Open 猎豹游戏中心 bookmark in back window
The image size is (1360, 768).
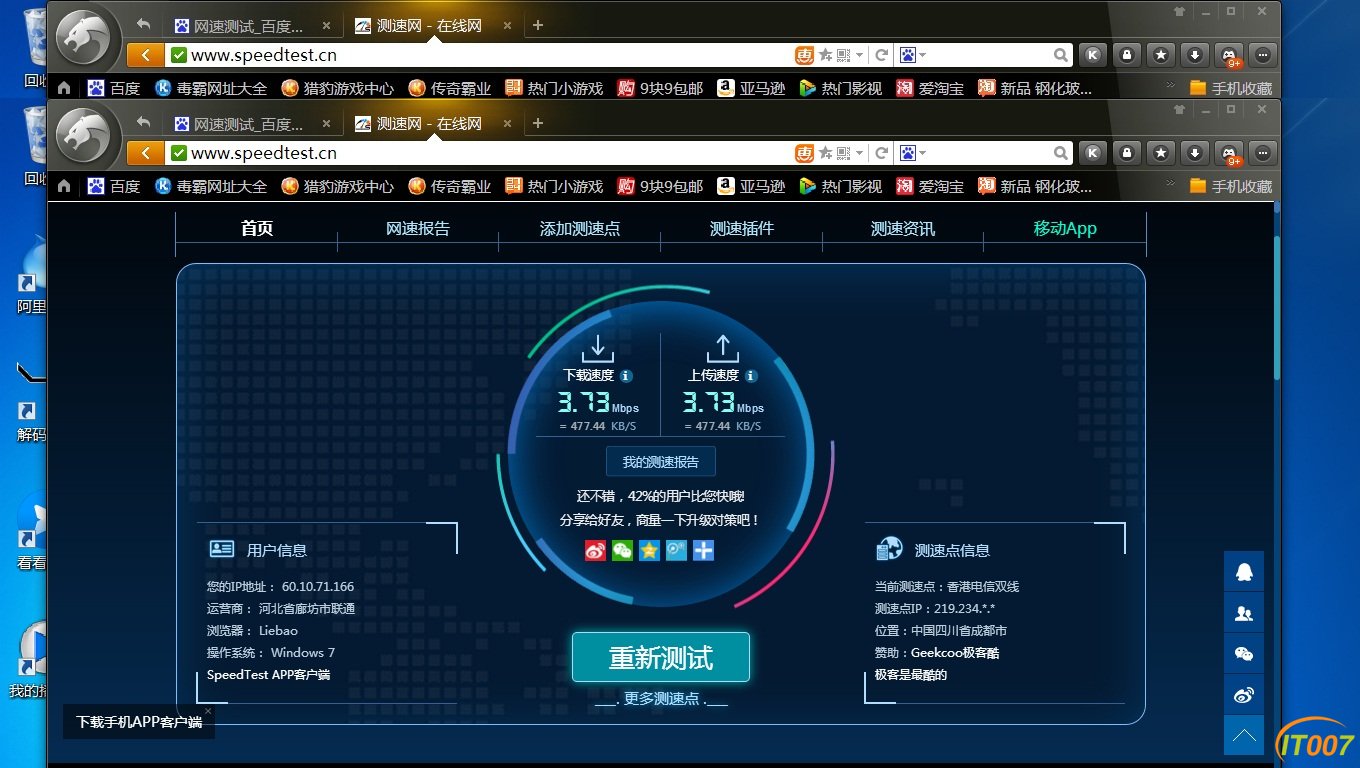338,88
